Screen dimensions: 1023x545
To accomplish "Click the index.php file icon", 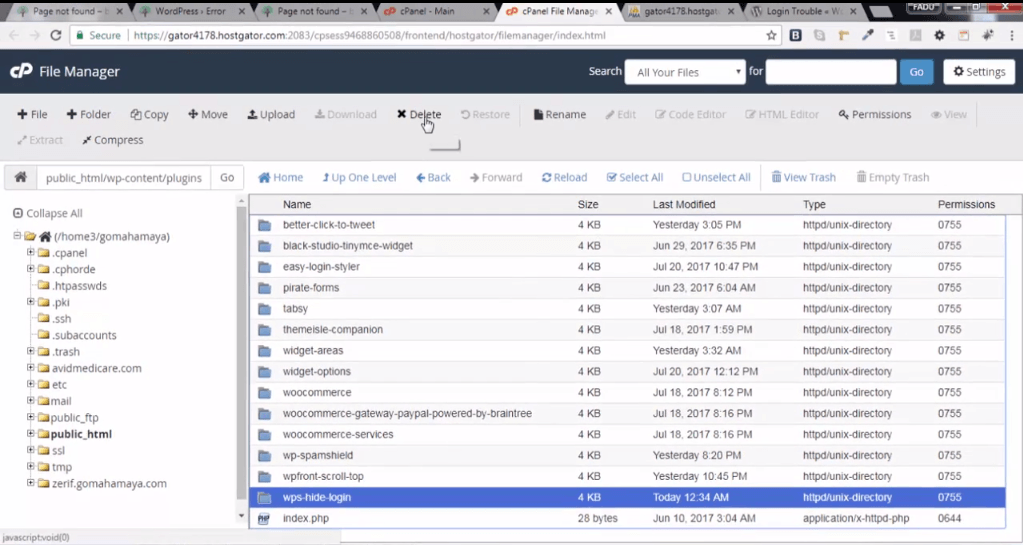I will click(x=264, y=518).
